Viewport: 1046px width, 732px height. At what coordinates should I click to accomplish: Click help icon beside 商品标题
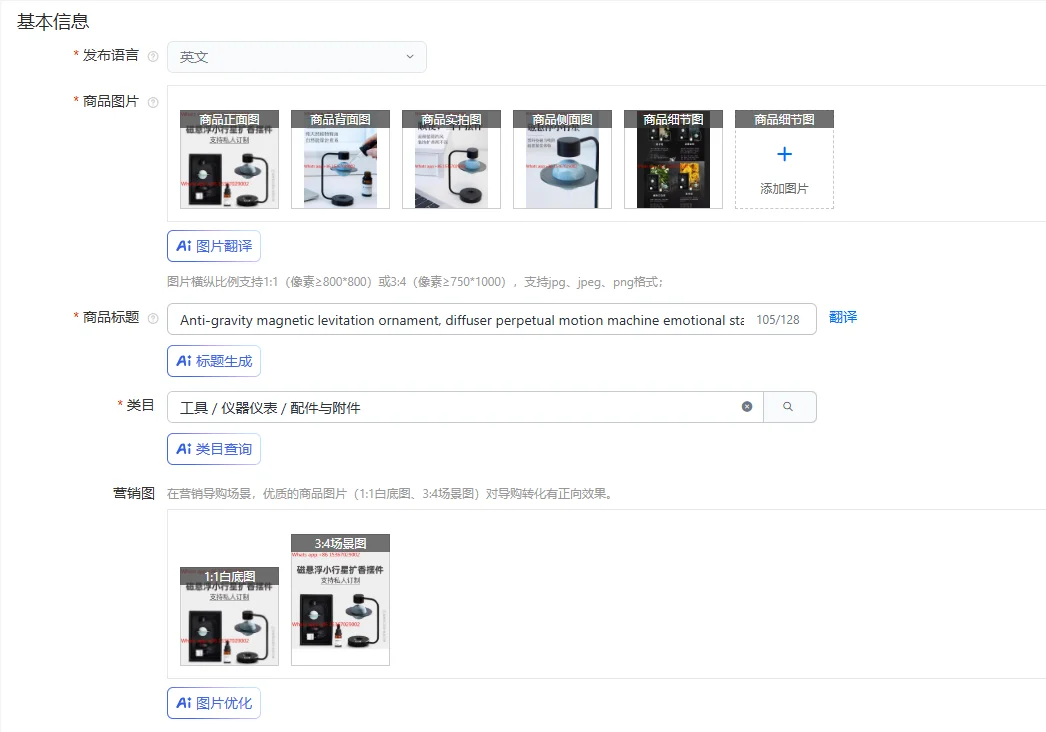(x=153, y=318)
